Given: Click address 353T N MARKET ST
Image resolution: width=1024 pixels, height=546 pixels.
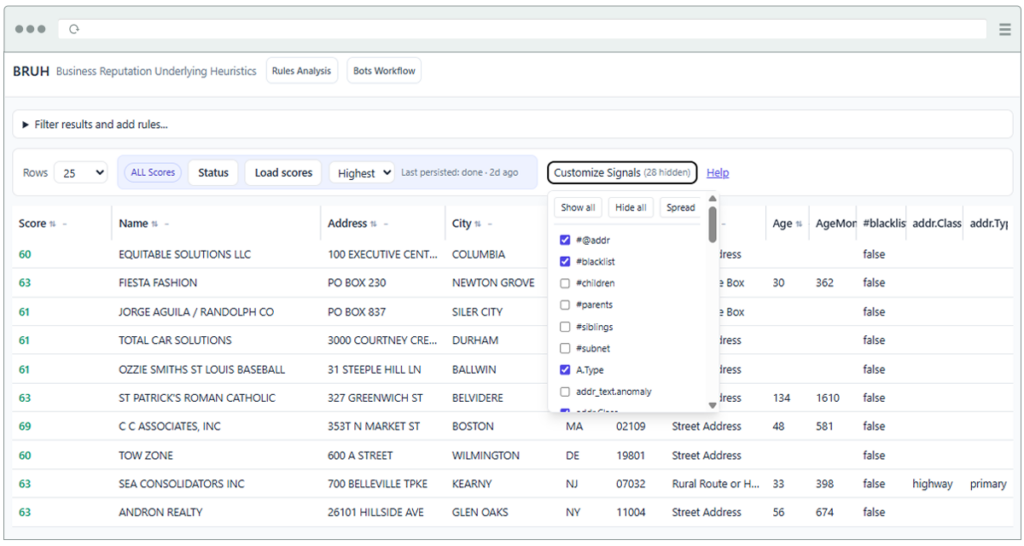Looking at the screenshot, I should [x=374, y=426].
